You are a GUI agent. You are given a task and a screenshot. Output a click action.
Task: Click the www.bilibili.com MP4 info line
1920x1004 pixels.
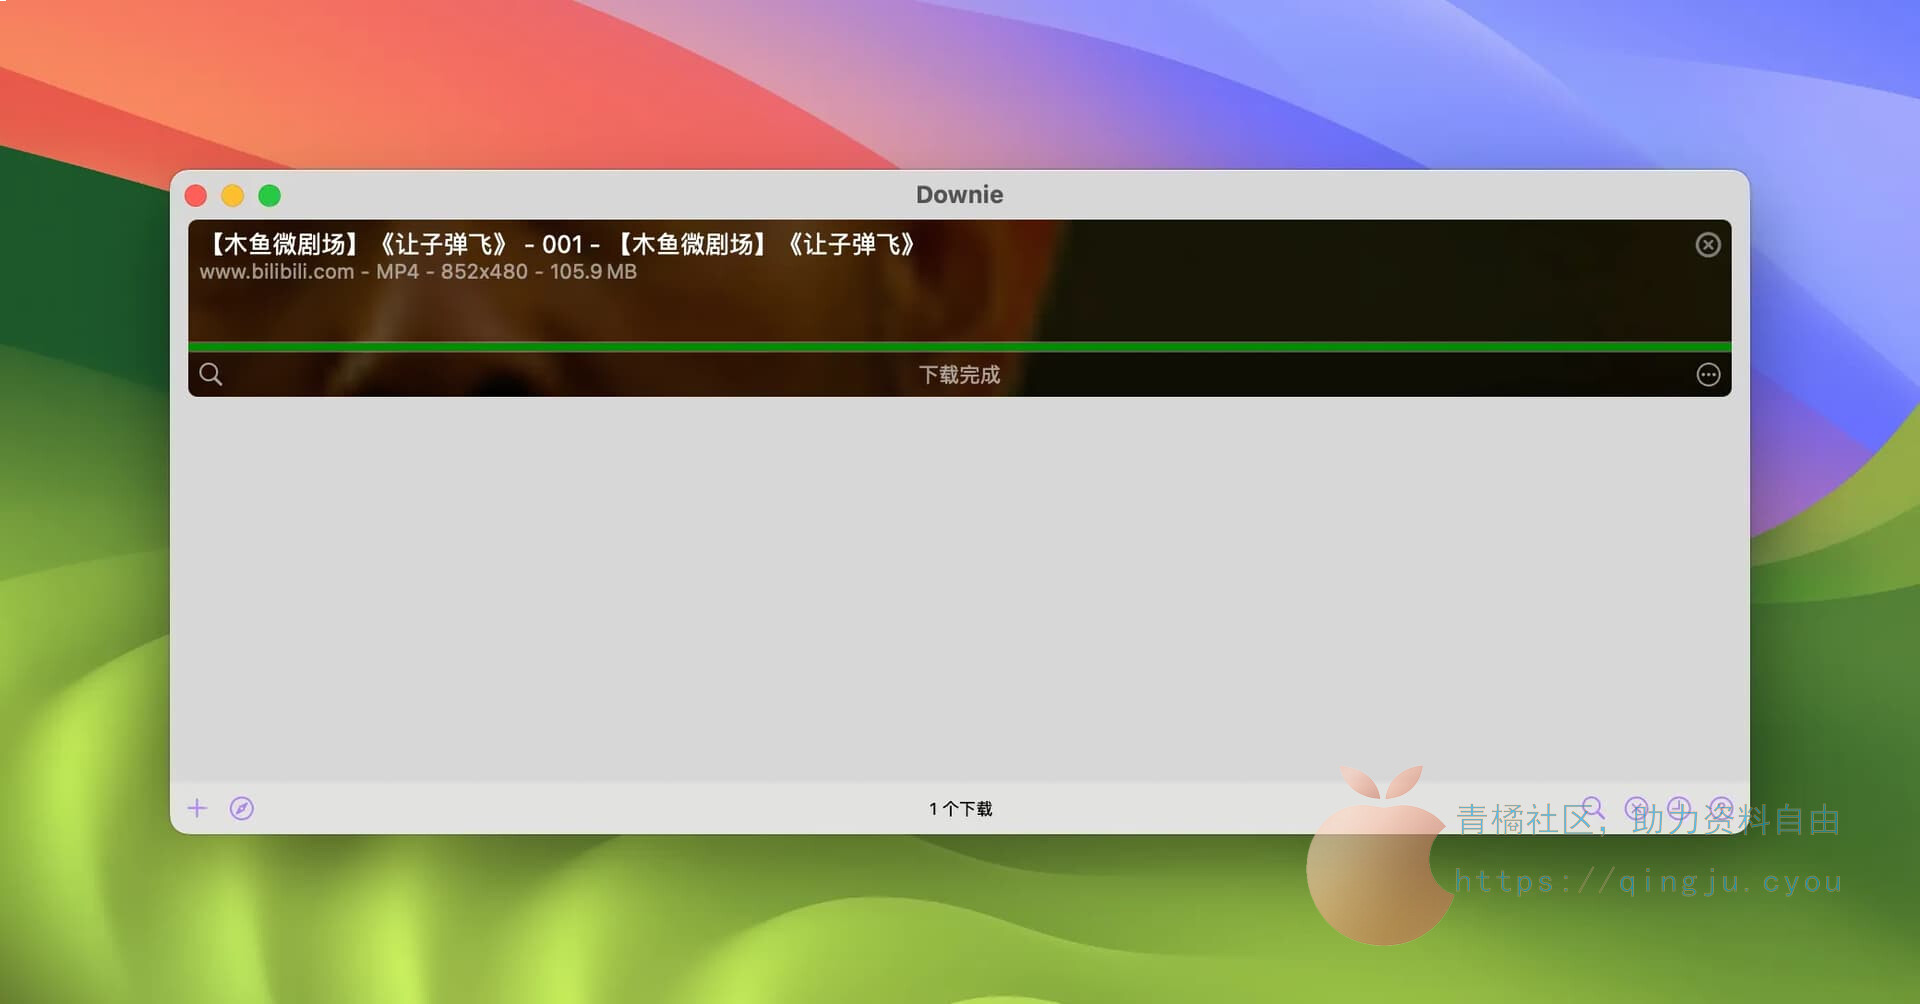coord(418,272)
